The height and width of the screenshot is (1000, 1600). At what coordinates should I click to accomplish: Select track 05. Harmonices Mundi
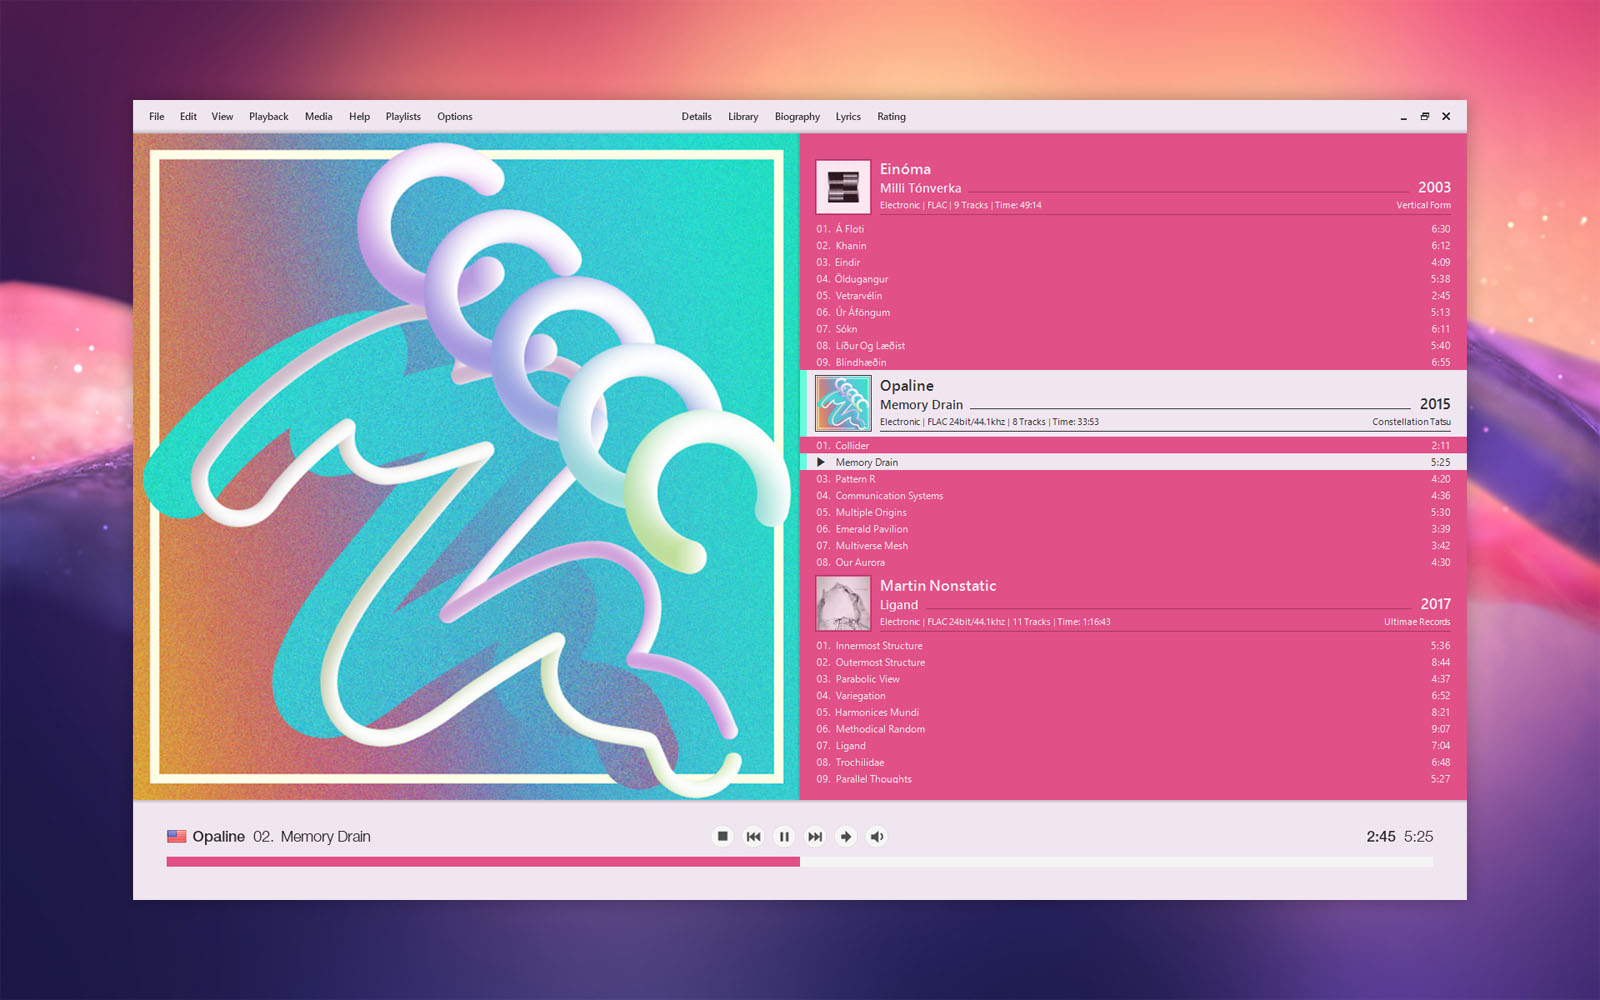point(1133,712)
